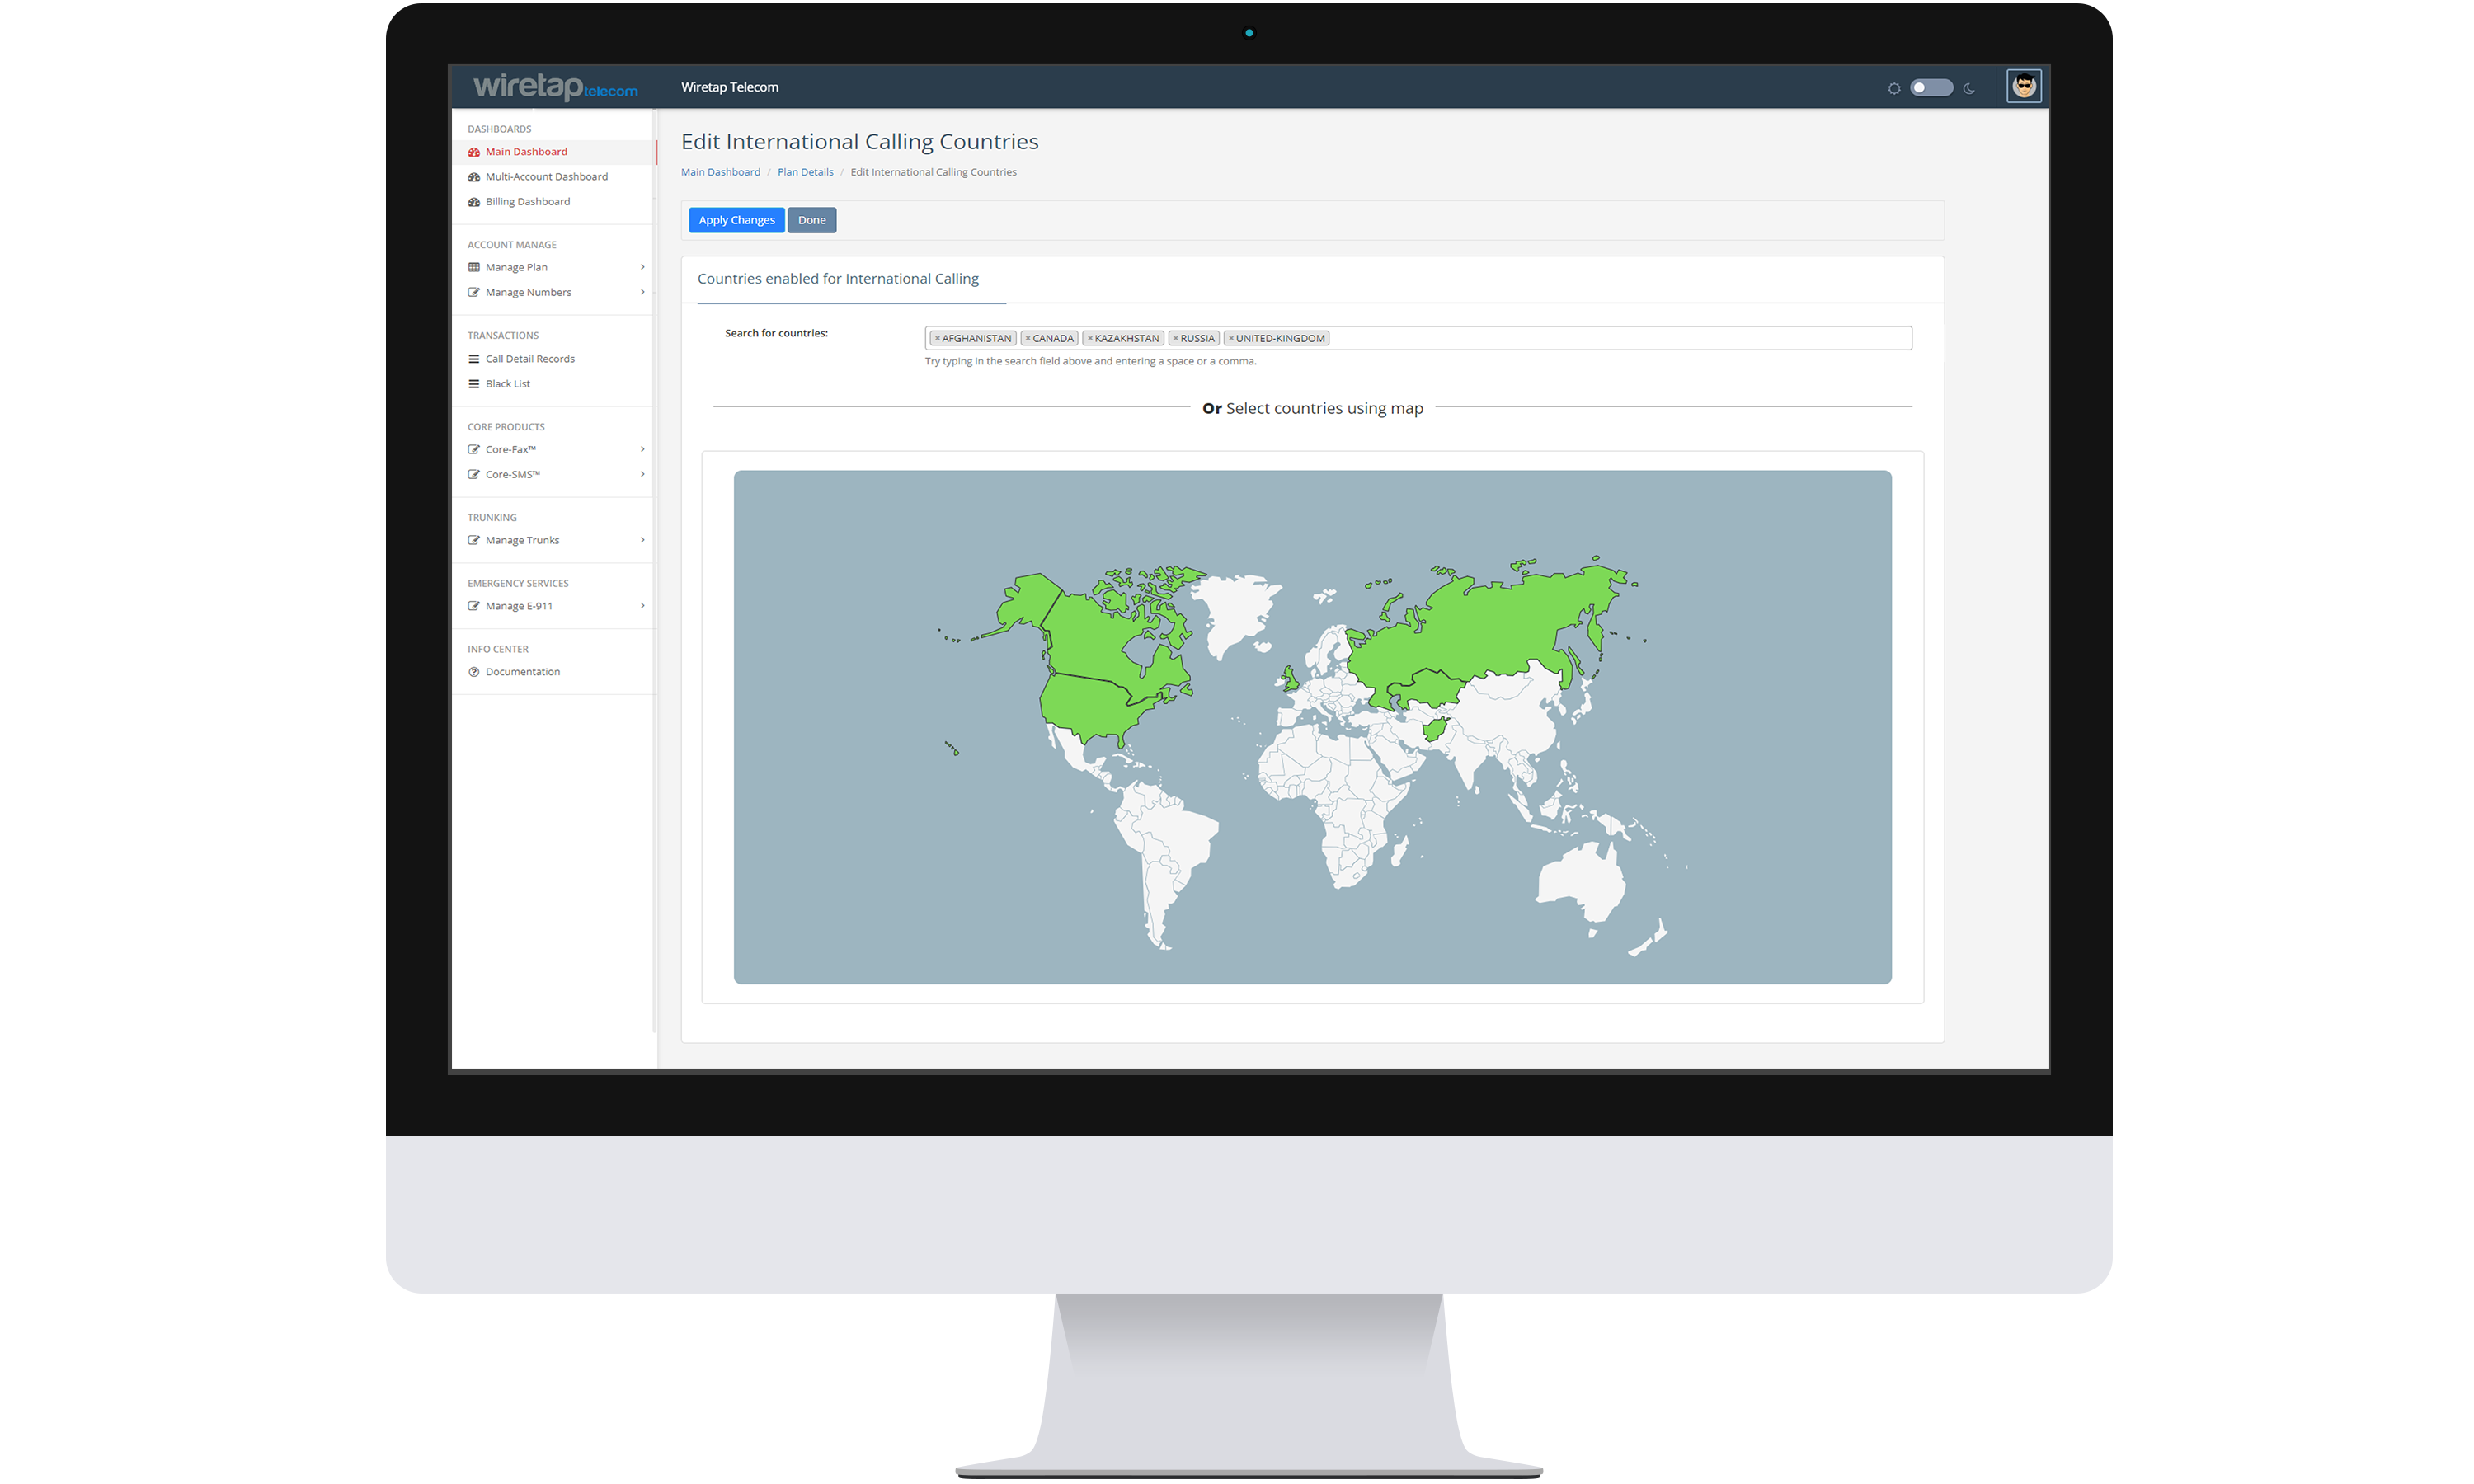2474x1484 pixels.
Task: Remove the RUSSIA country tag
Action: [x=1175, y=339]
